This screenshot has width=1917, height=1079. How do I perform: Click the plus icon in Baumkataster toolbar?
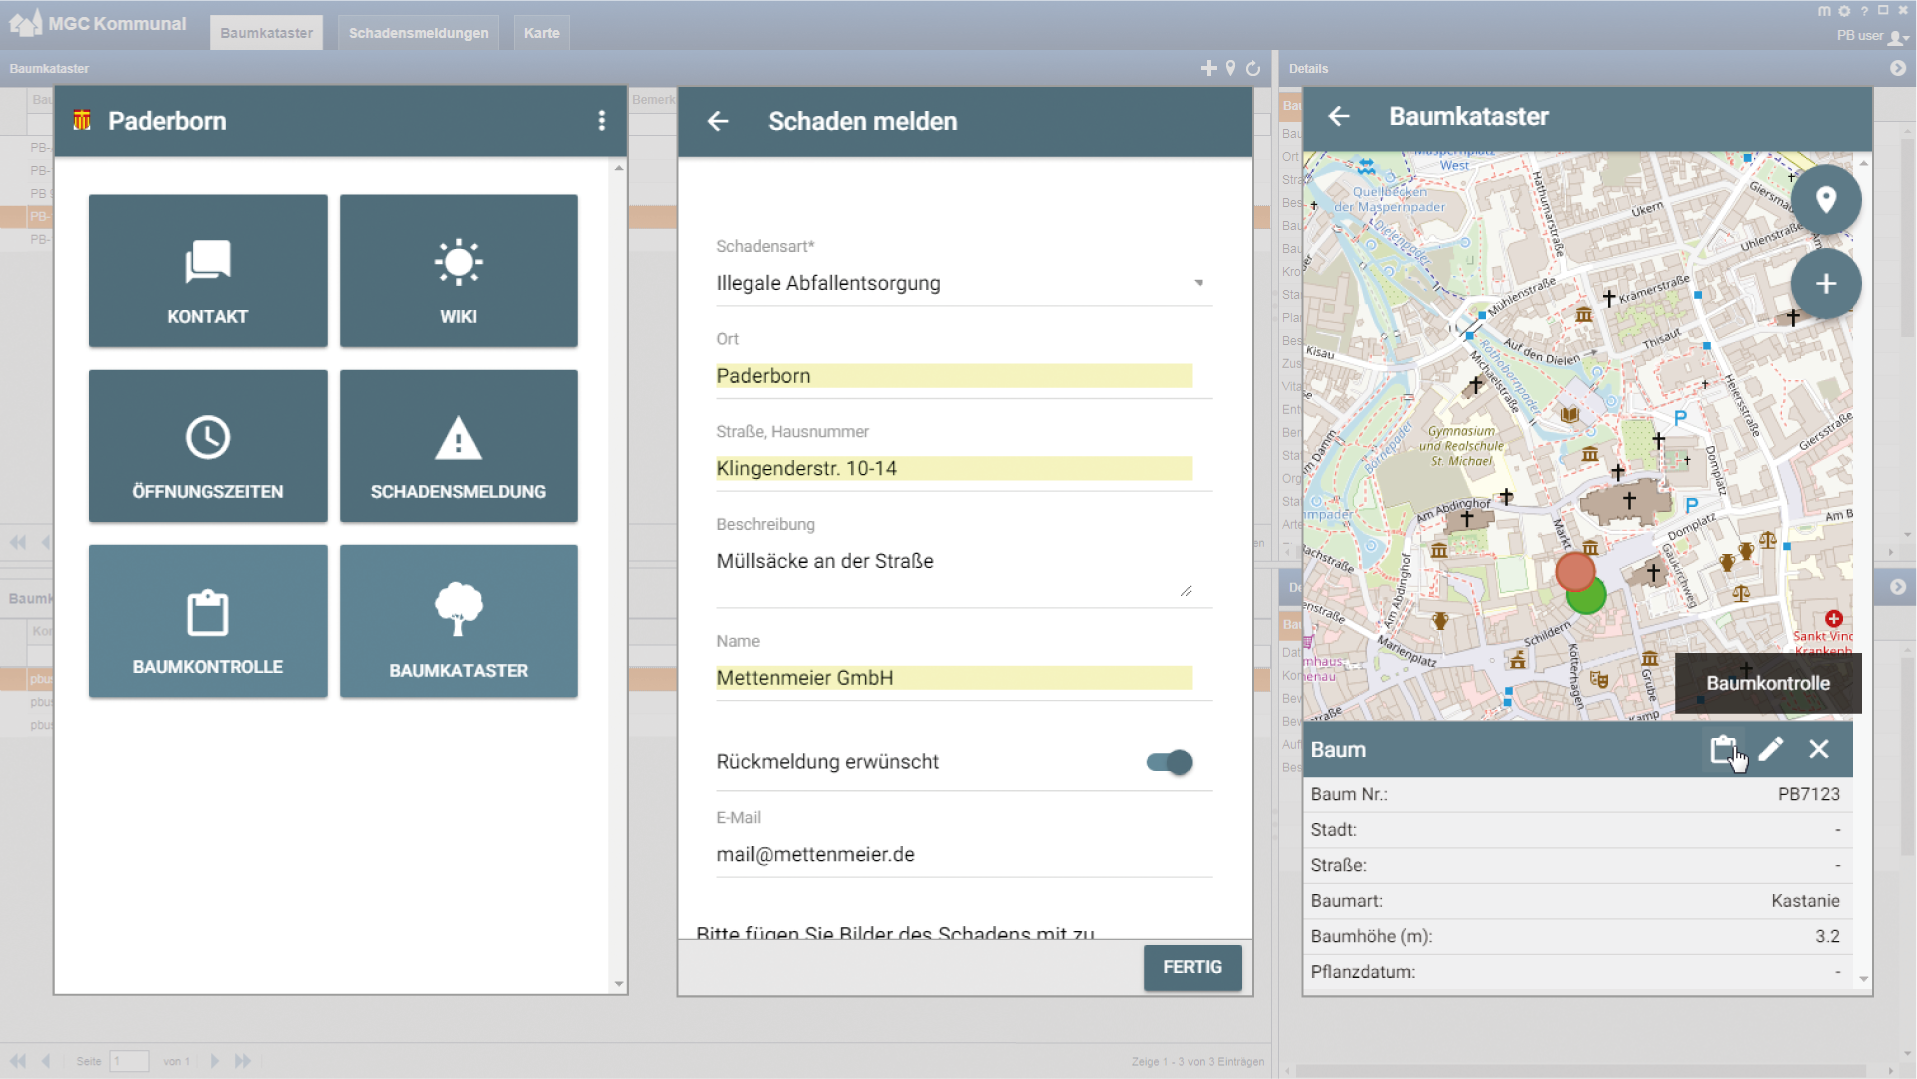[1209, 68]
